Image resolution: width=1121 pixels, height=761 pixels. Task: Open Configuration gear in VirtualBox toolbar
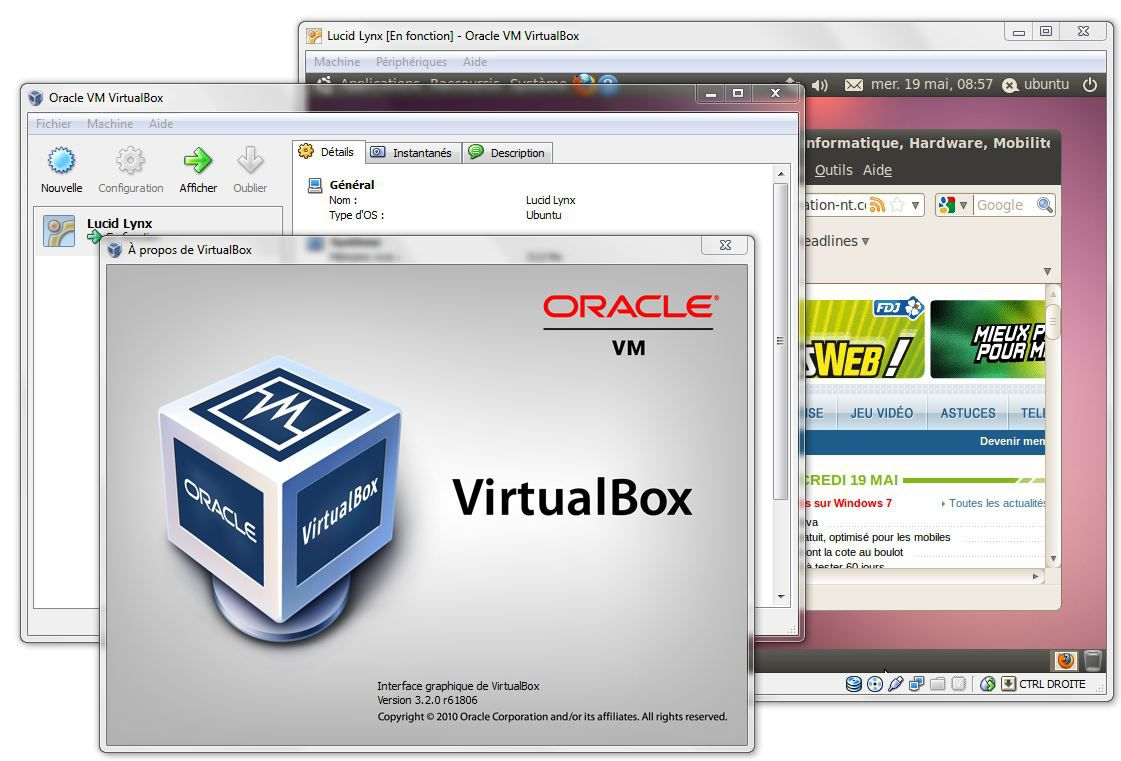tap(130, 161)
